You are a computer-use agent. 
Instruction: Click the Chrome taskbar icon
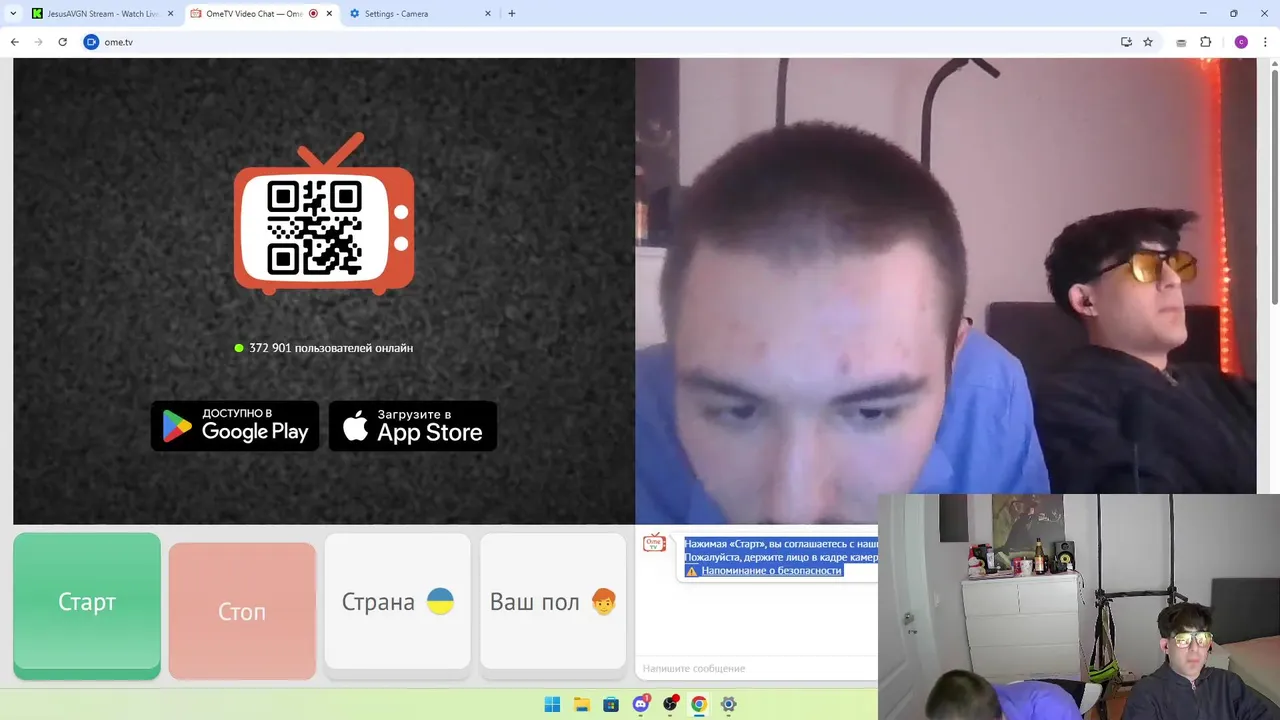coord(699,704)
